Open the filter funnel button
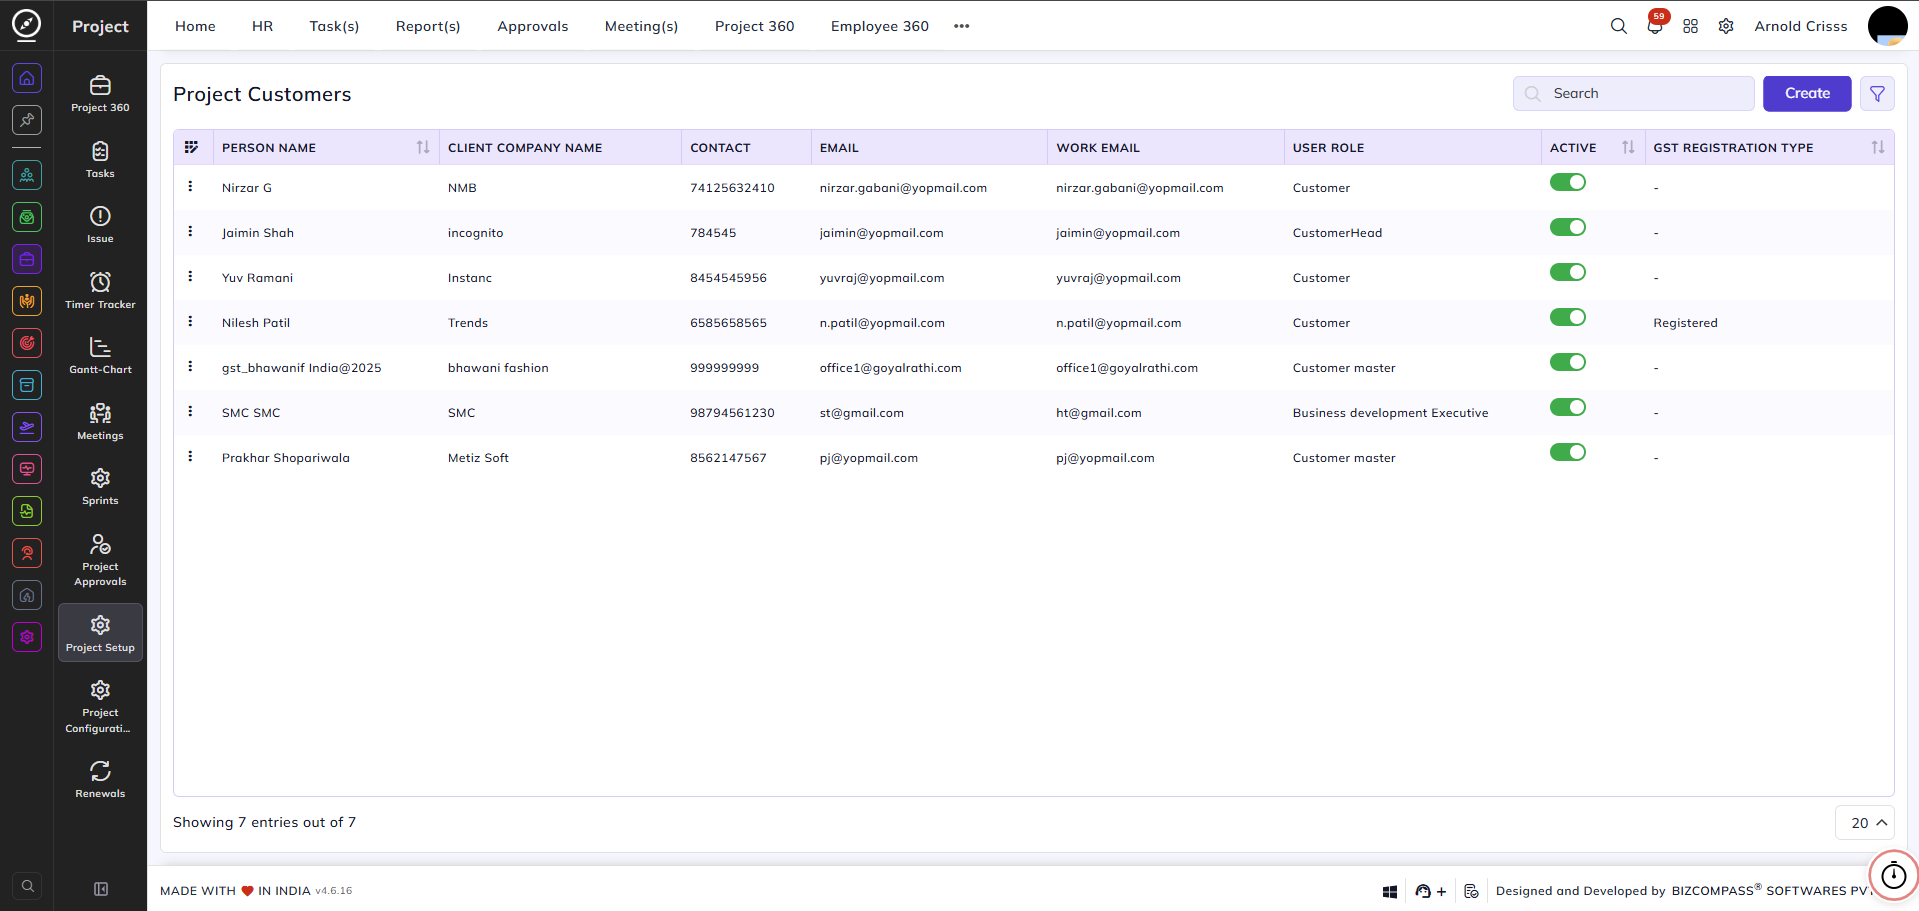1919x911 pixels. pos(1877,93)
